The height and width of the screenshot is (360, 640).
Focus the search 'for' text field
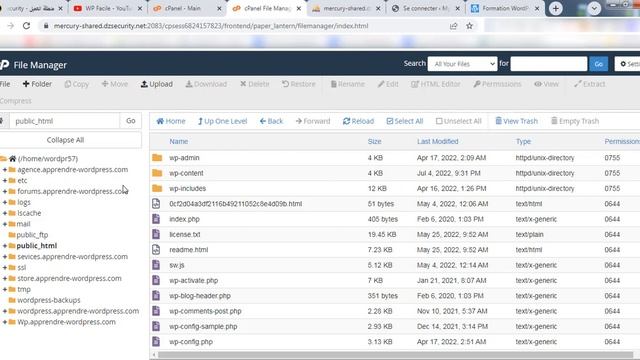[x=549, y=64]
